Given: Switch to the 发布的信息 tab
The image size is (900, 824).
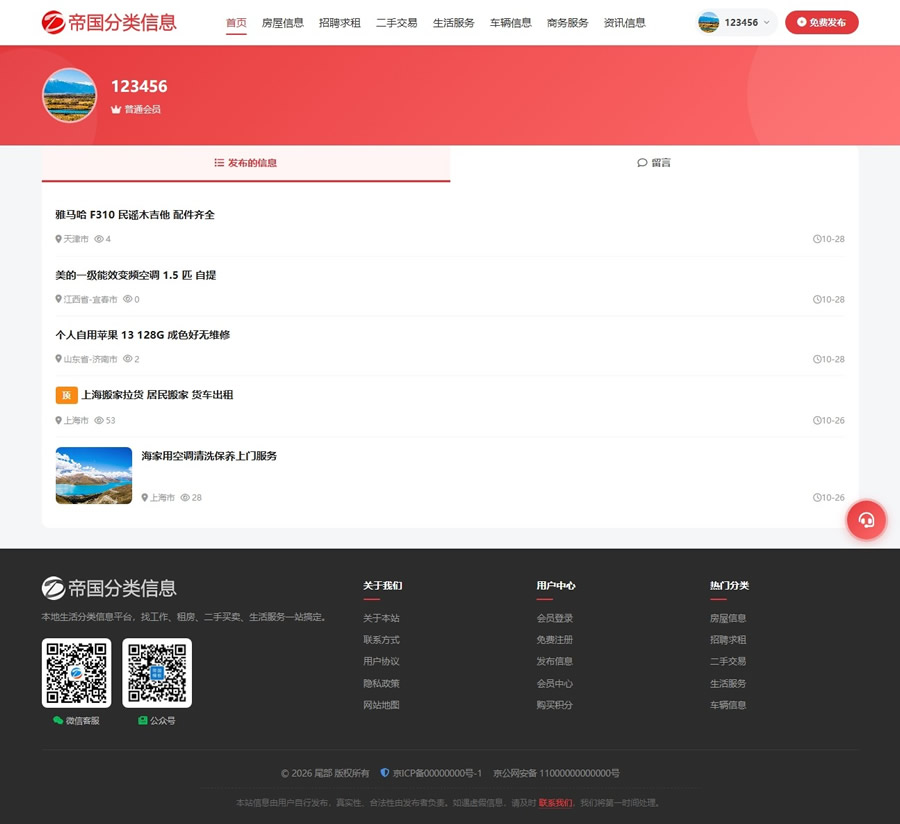Looking at the screenshot, I should tap(246, 163).
